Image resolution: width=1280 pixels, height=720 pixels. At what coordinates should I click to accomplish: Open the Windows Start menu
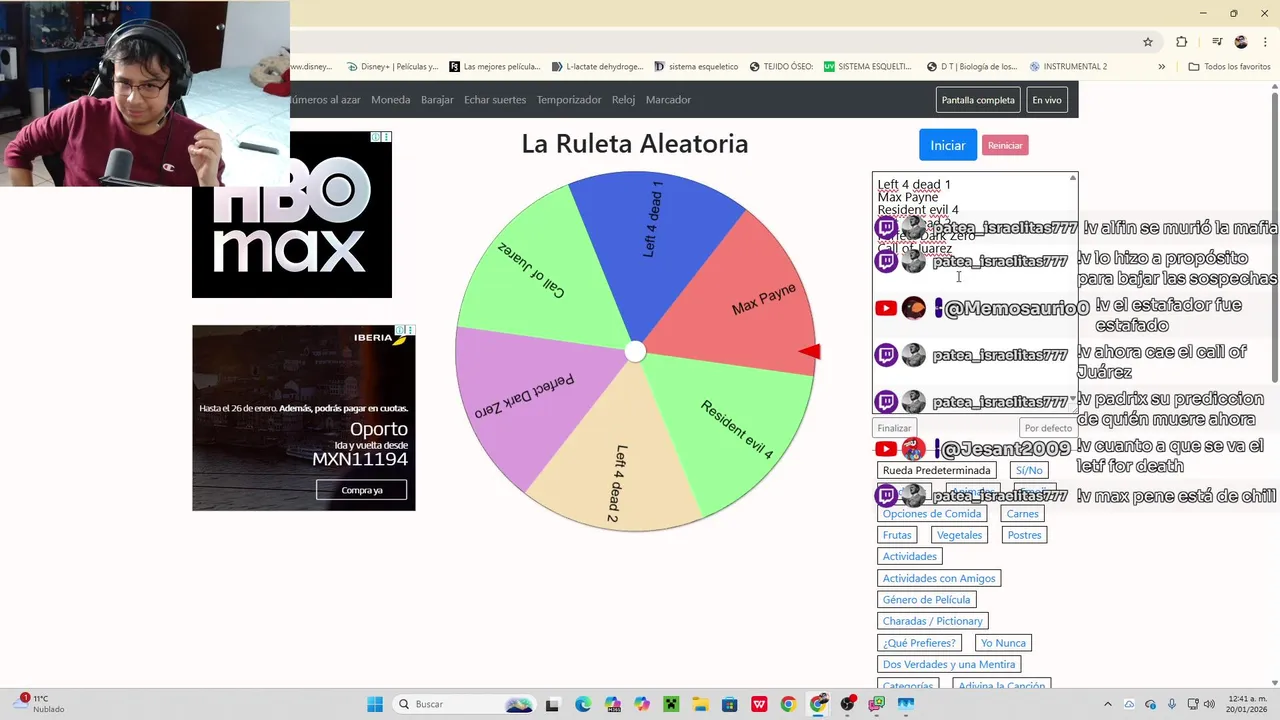375,704
